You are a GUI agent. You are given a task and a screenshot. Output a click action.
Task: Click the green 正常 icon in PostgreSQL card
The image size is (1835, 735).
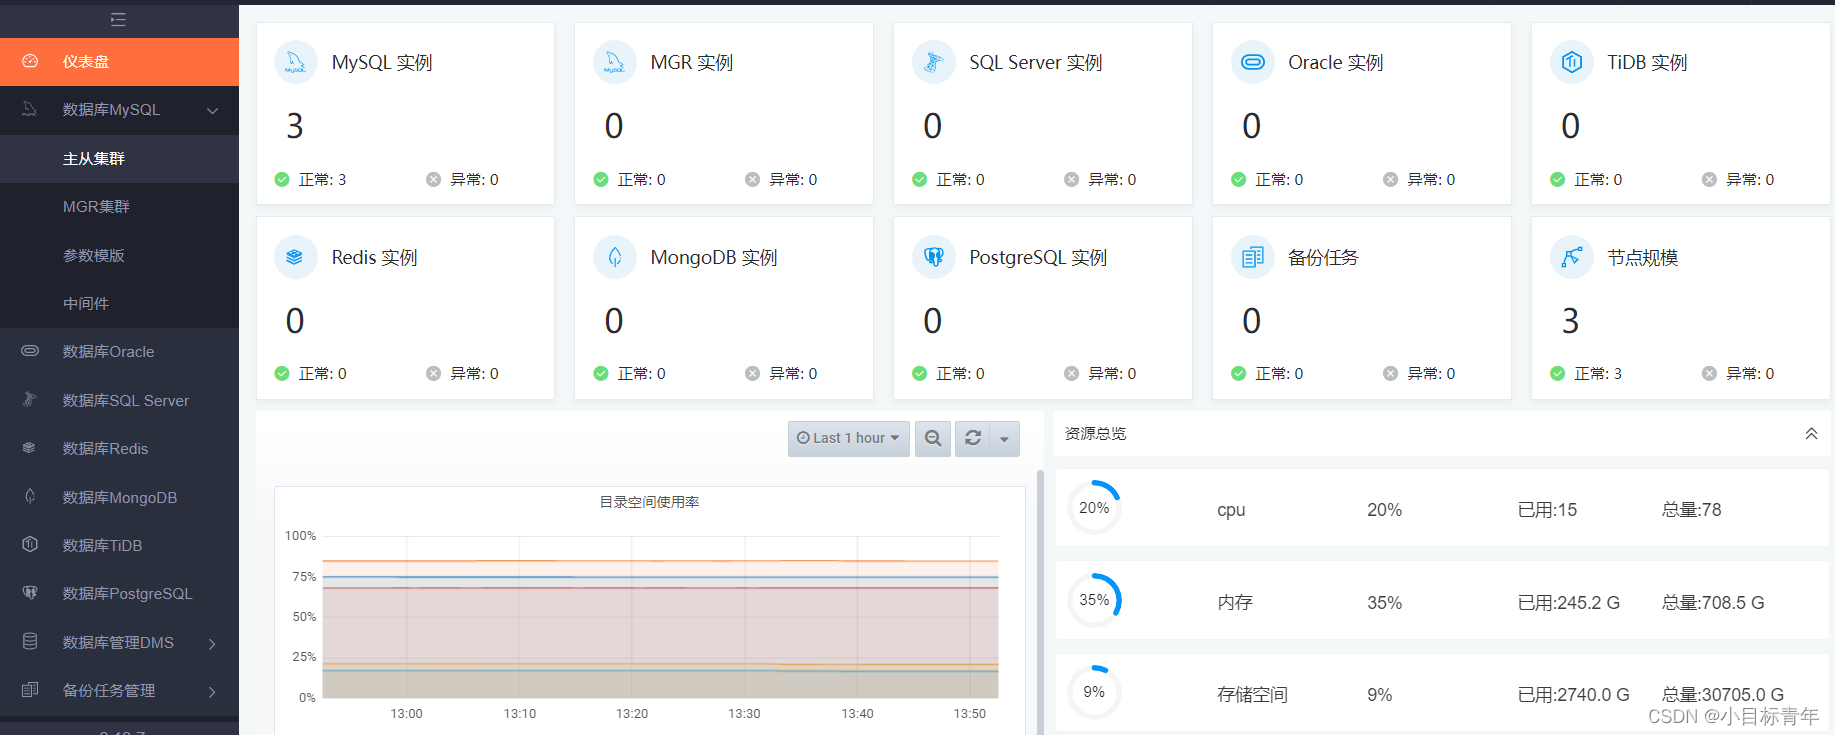(x=919, y=373)
